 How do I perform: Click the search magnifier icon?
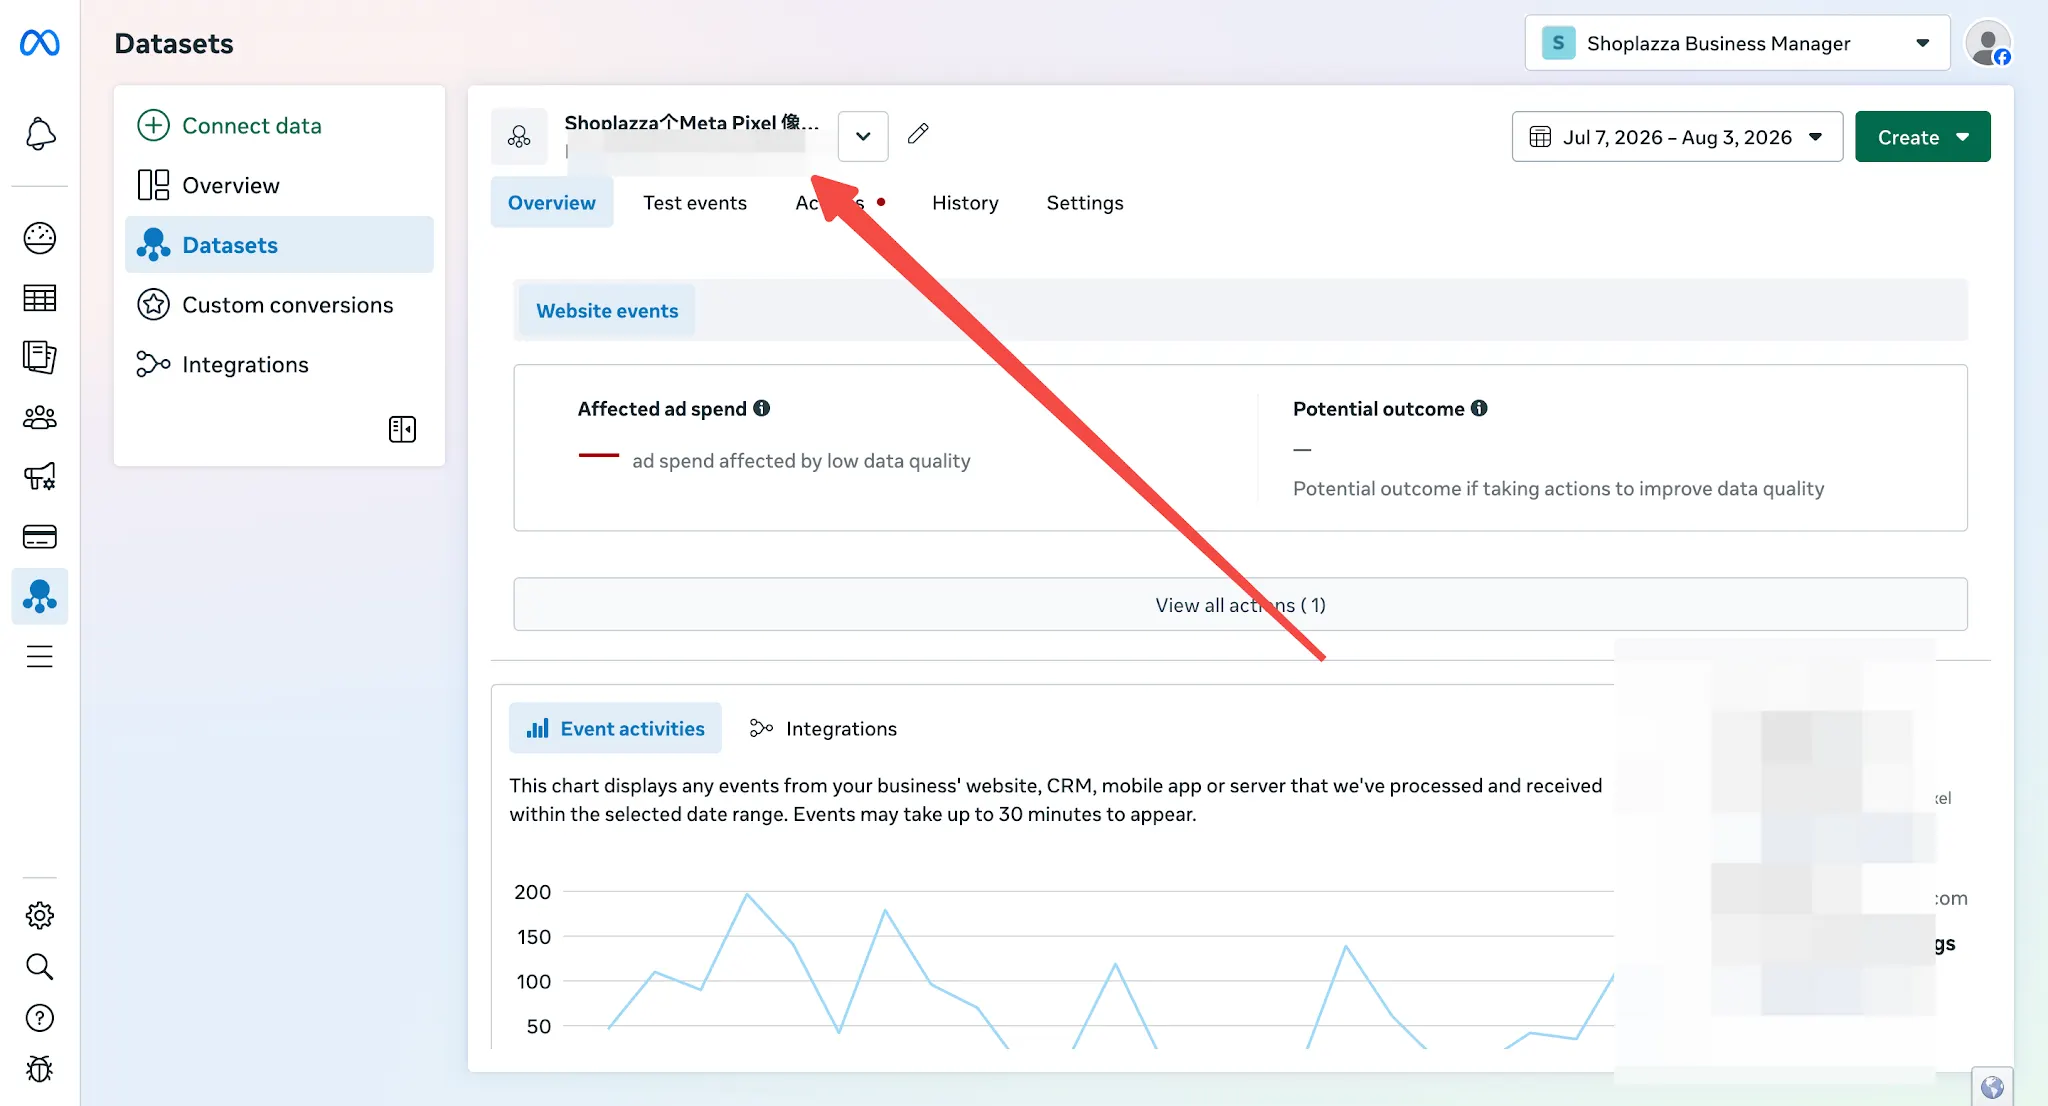tap(40, 967)
